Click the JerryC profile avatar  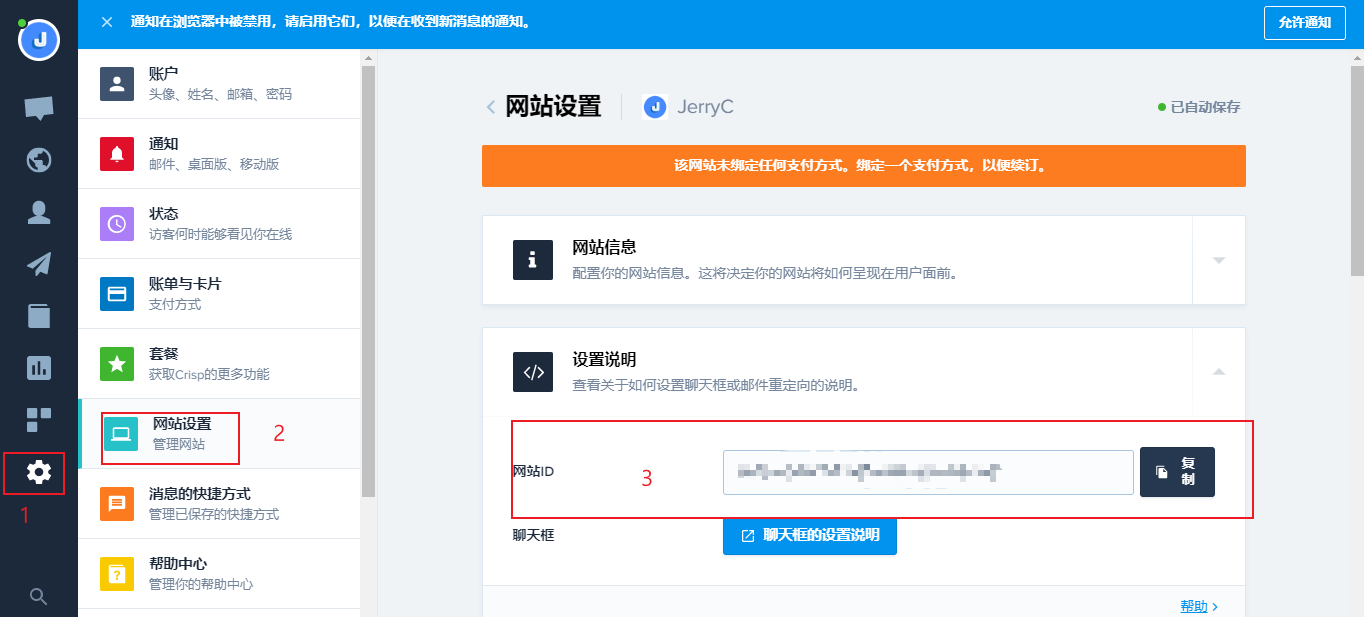pyautogui.click(x=39, y=40)
